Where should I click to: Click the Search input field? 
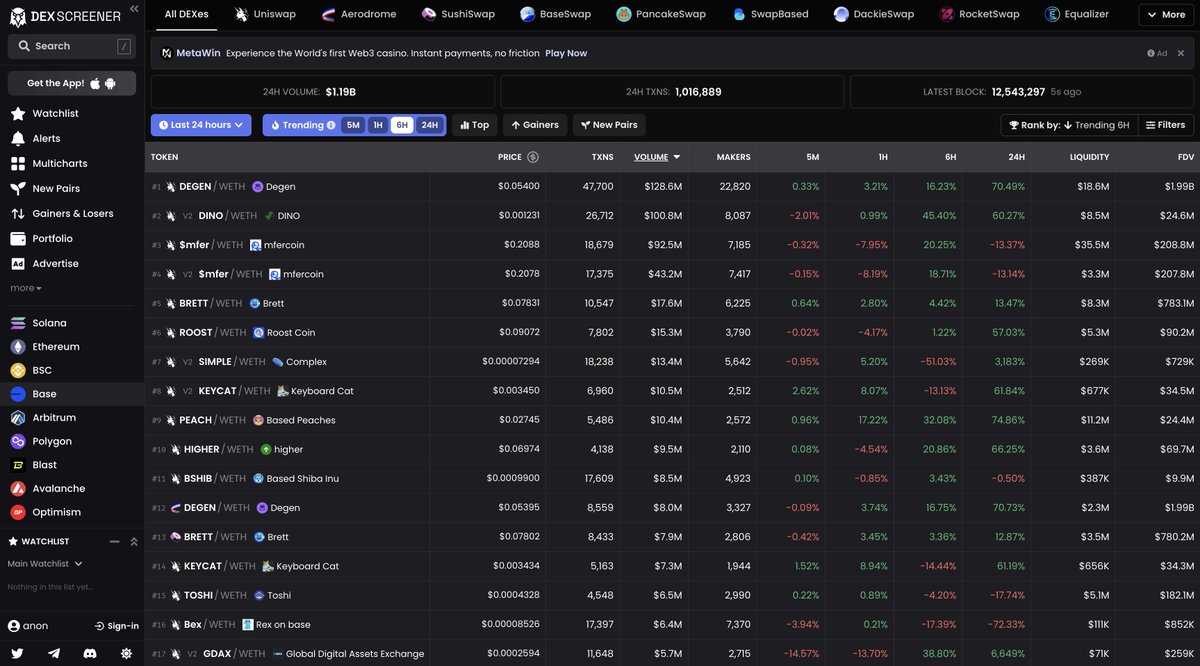(72, 46)
